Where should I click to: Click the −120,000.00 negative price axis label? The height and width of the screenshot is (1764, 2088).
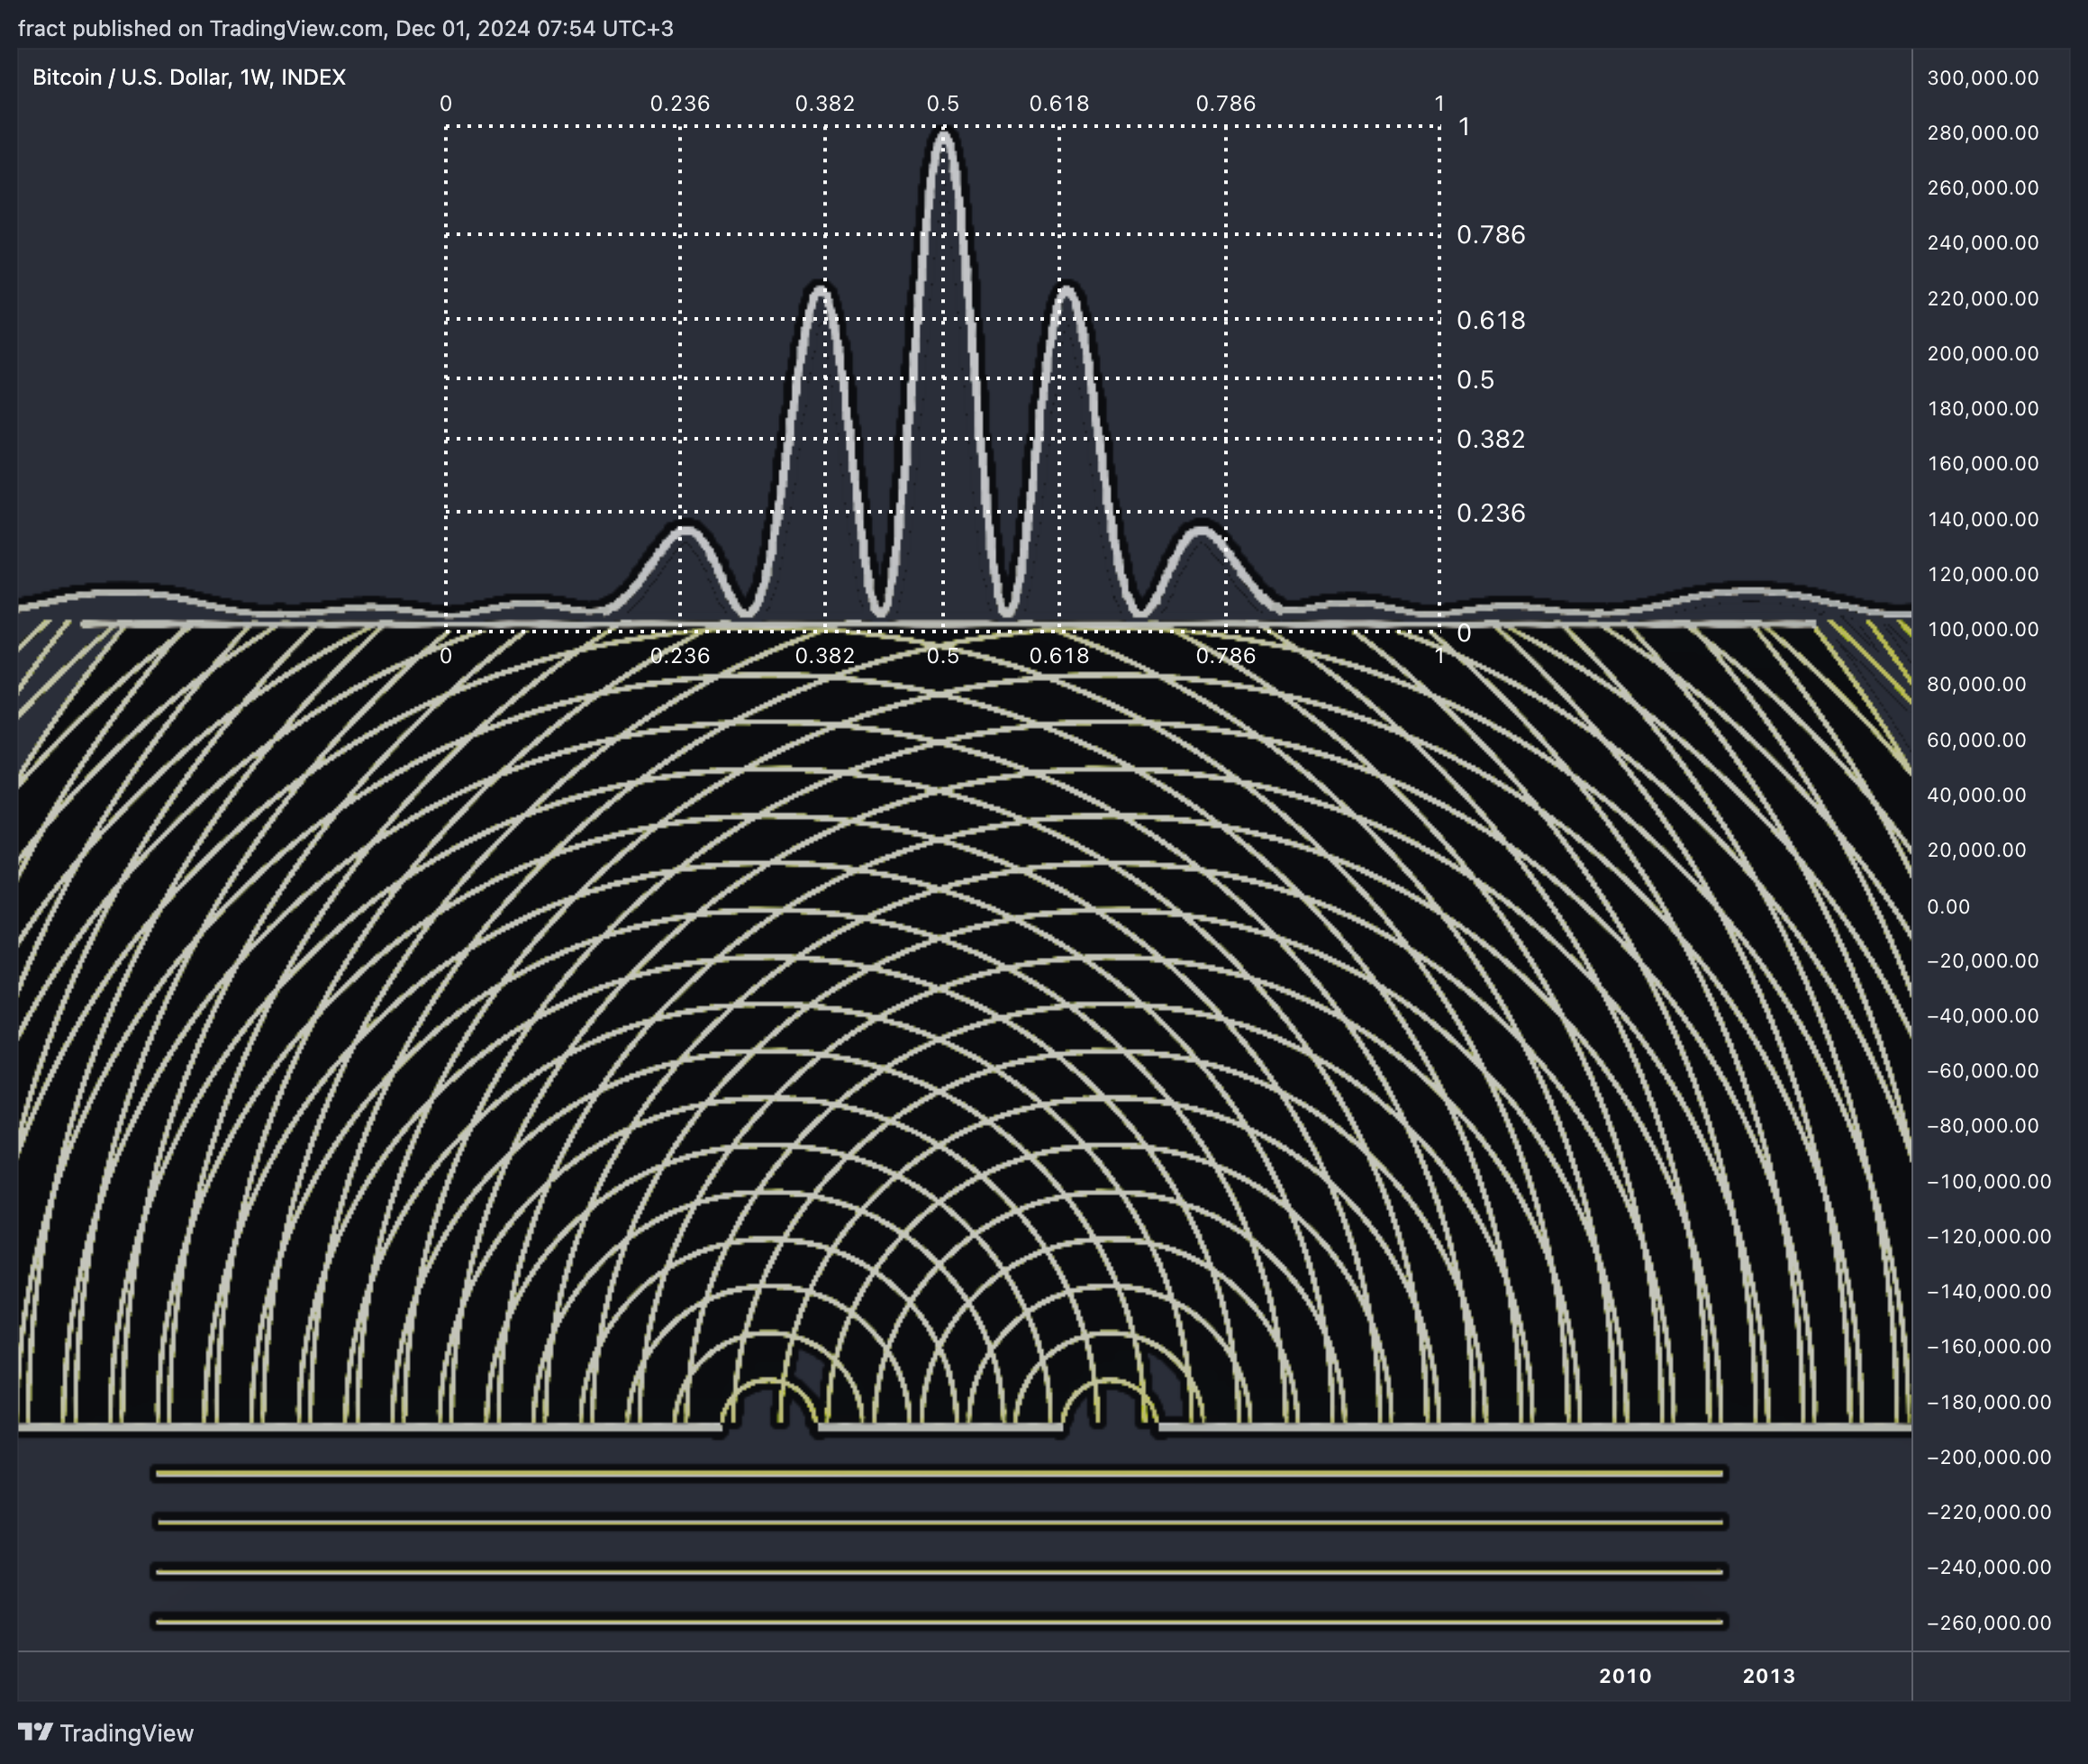(1989, 1238)
